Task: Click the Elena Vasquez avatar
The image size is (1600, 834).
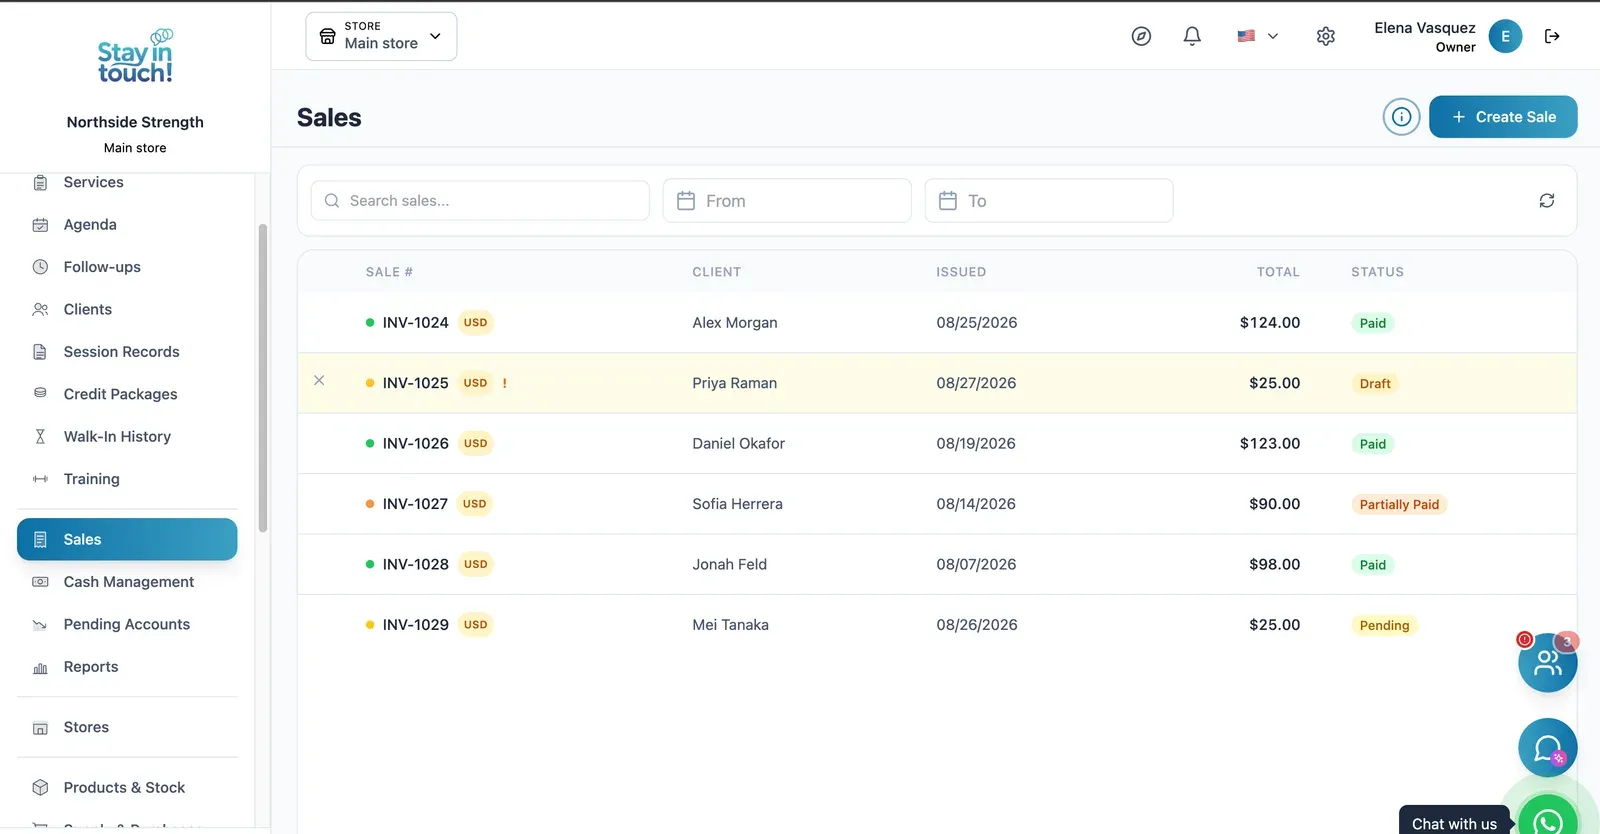Action: (1505, 36)
